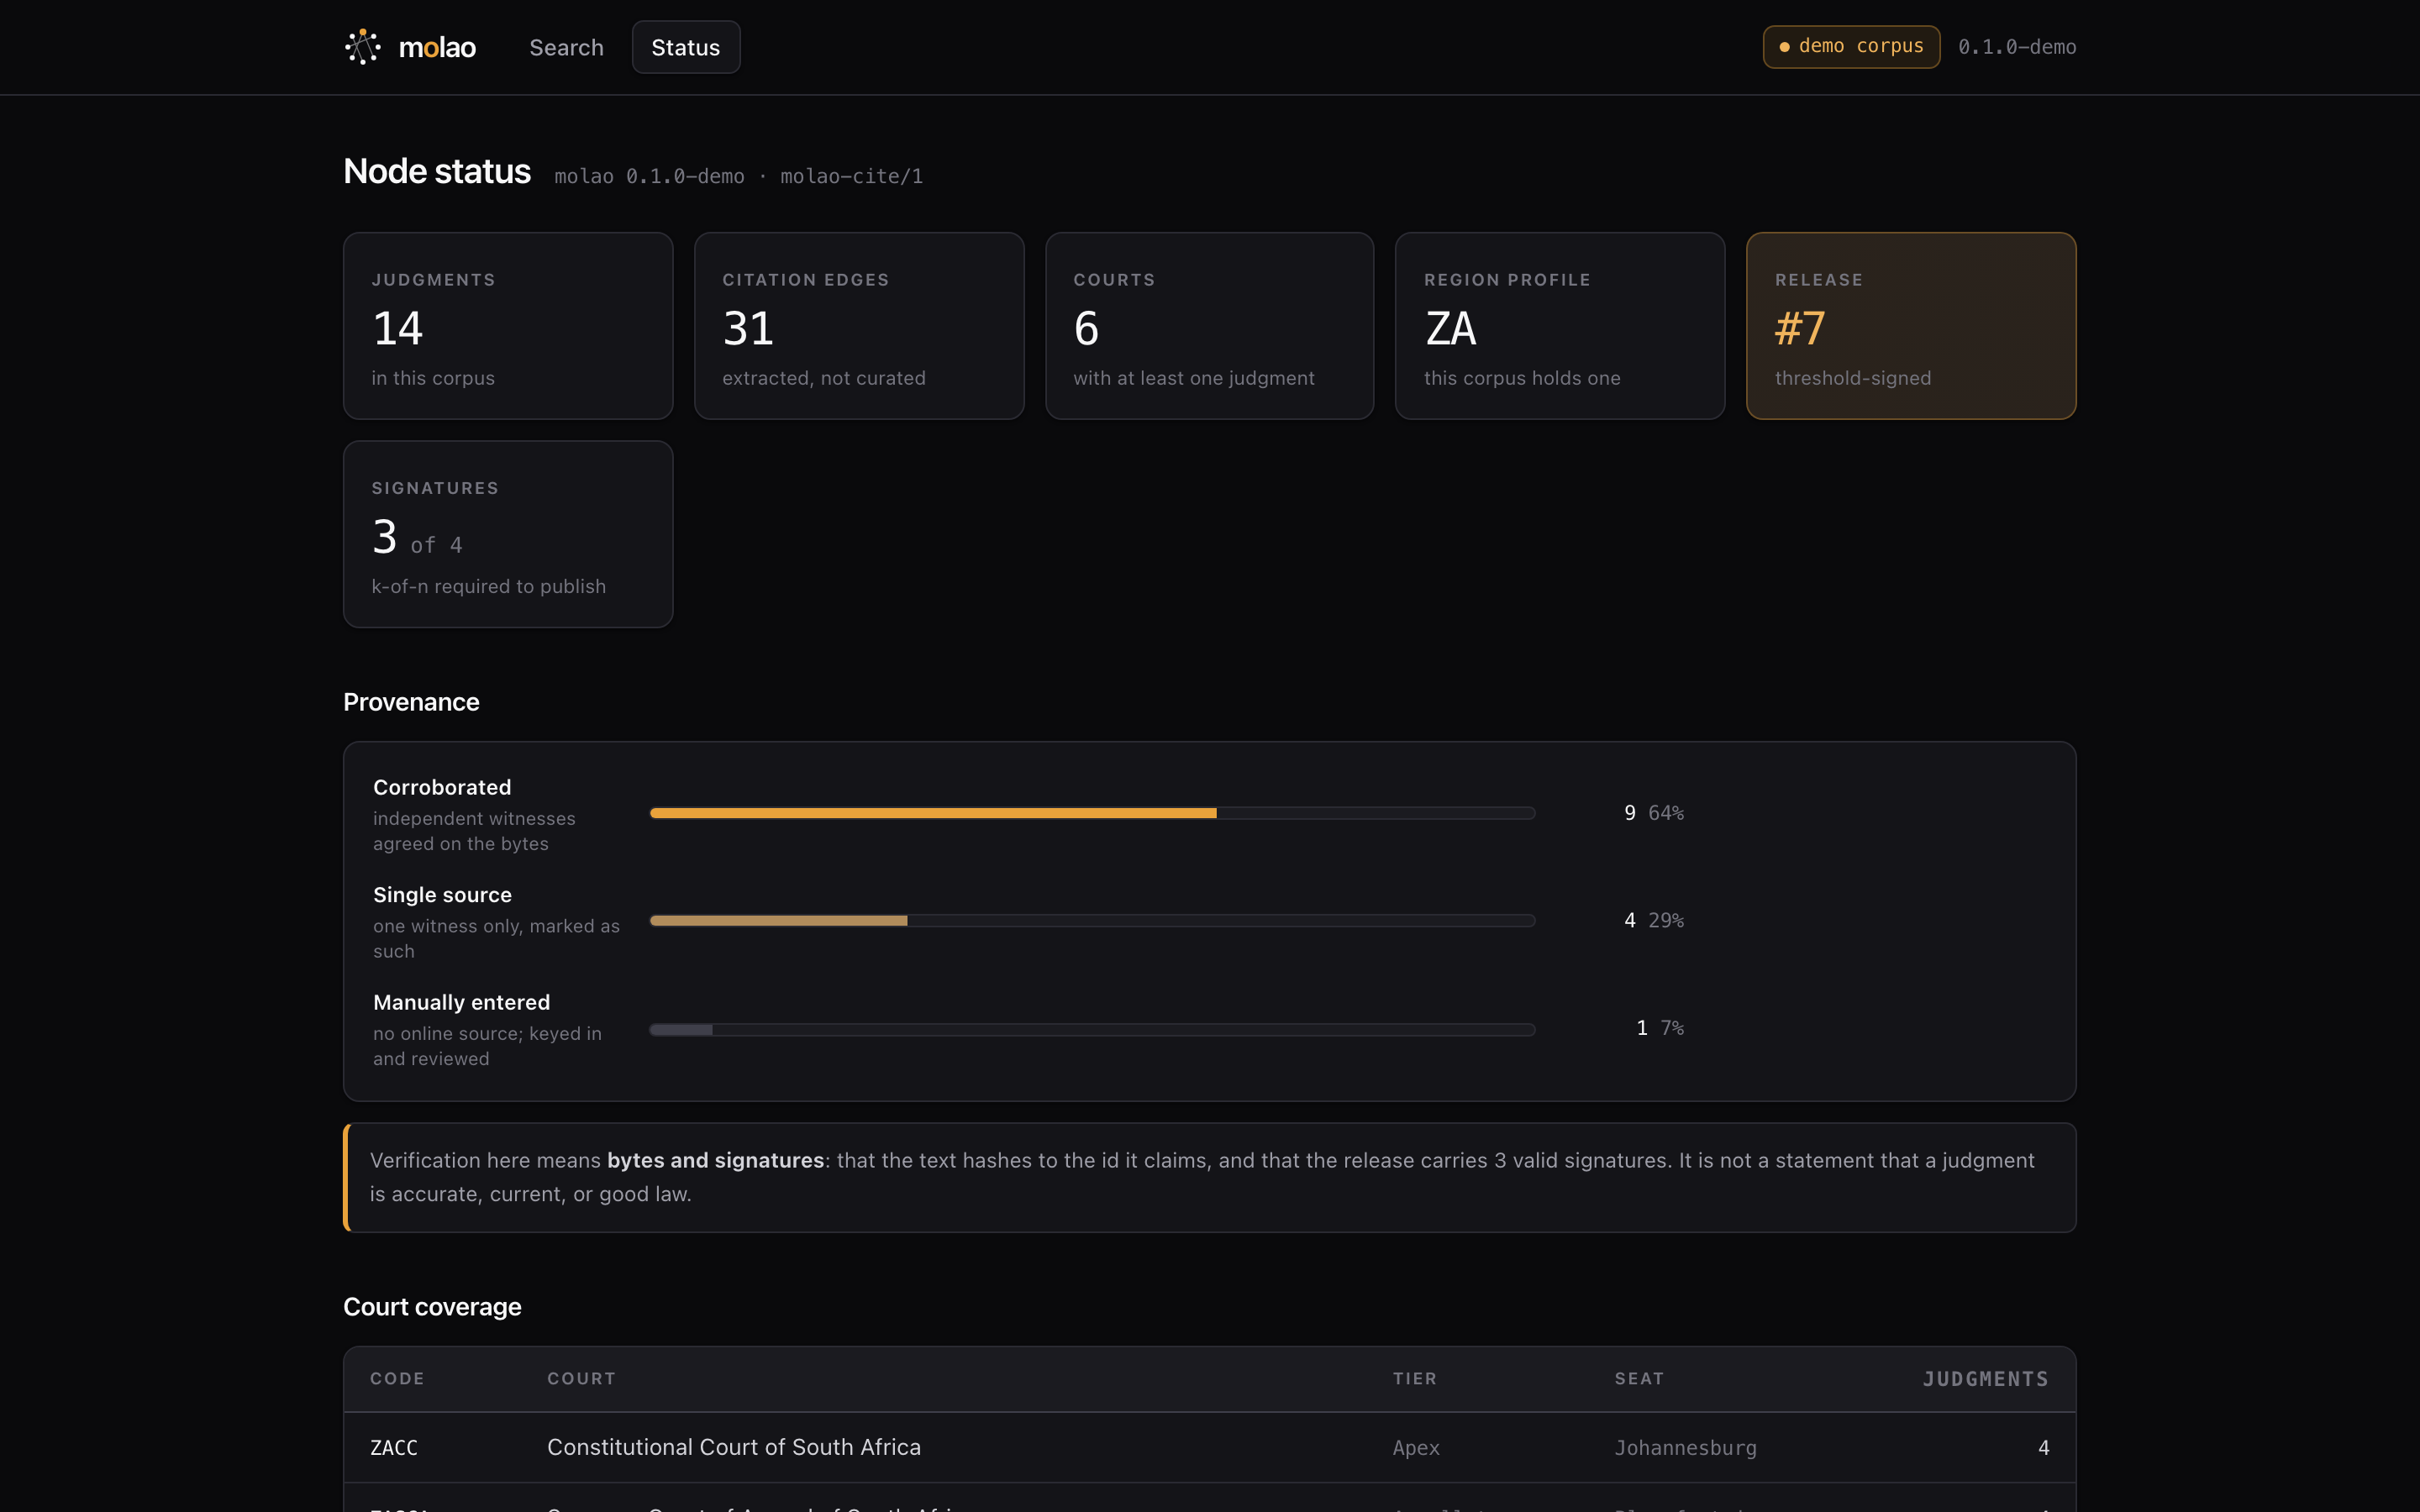This screenshot has width=2420, height=1512.
Task: Click the Corroborated label
Action: pos(442,787)
